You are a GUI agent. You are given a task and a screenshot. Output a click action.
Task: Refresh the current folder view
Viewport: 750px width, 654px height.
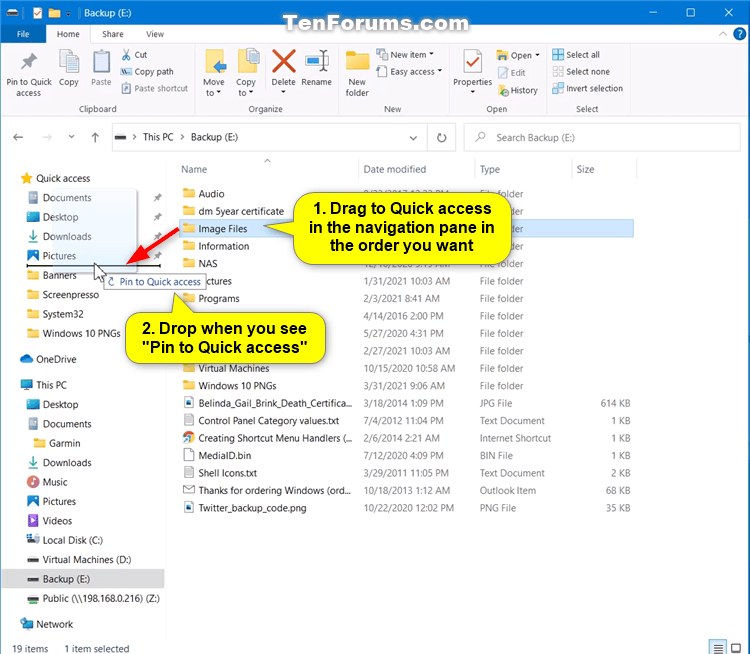[x=441, y=138]
